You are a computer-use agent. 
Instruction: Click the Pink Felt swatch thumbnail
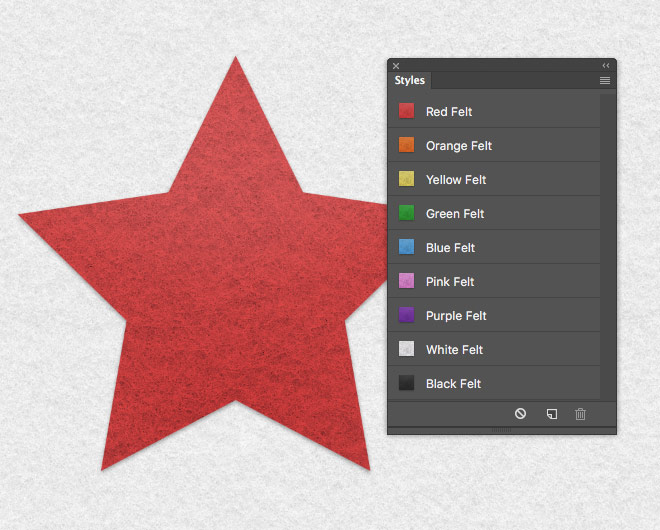406,281
